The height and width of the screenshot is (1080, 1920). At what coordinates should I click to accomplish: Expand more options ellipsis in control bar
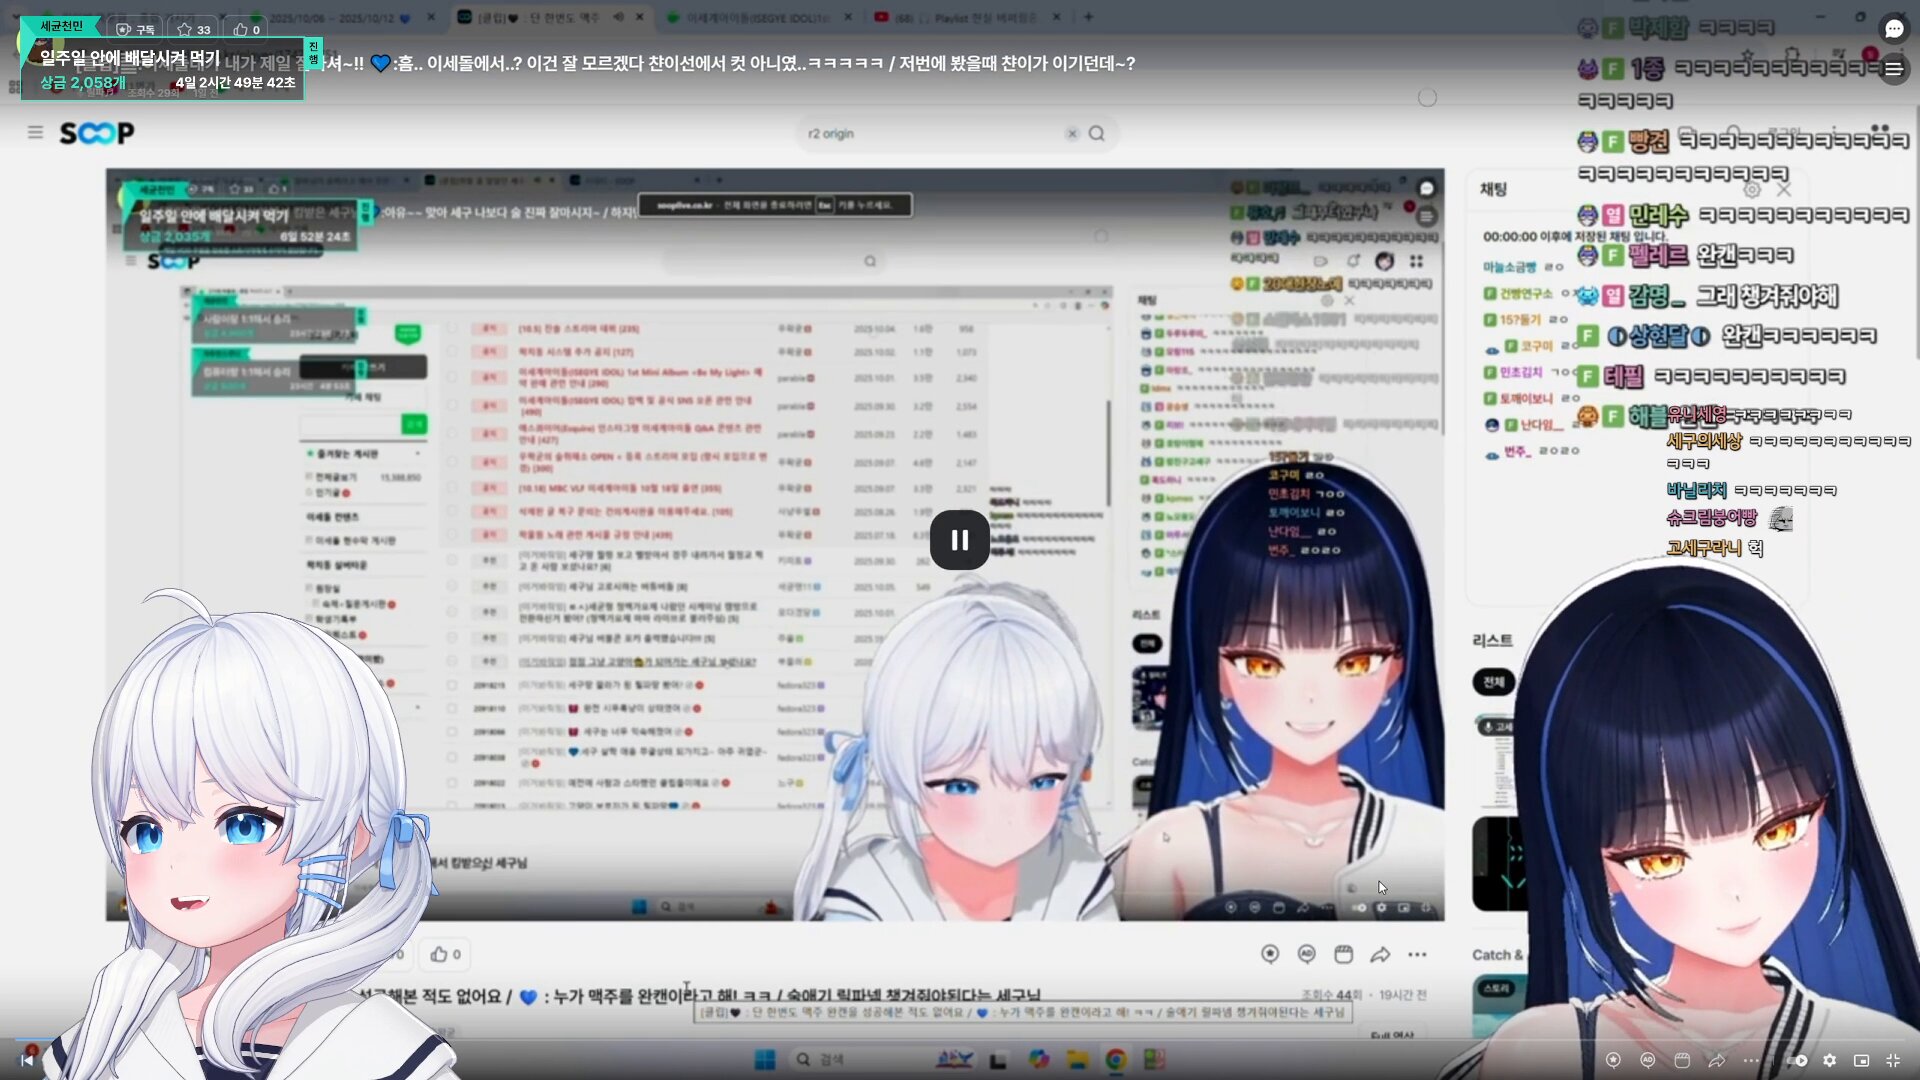coord(1751,1060)
